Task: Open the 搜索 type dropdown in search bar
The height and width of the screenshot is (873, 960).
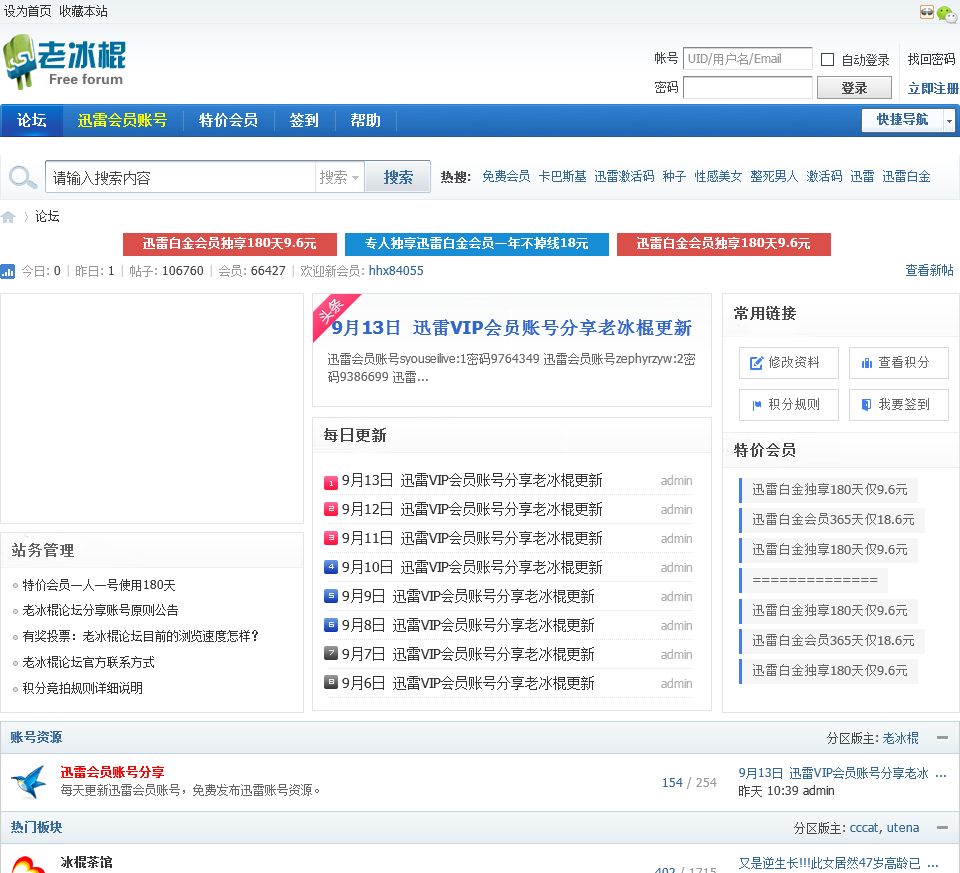Action: [x=340, y=178]
